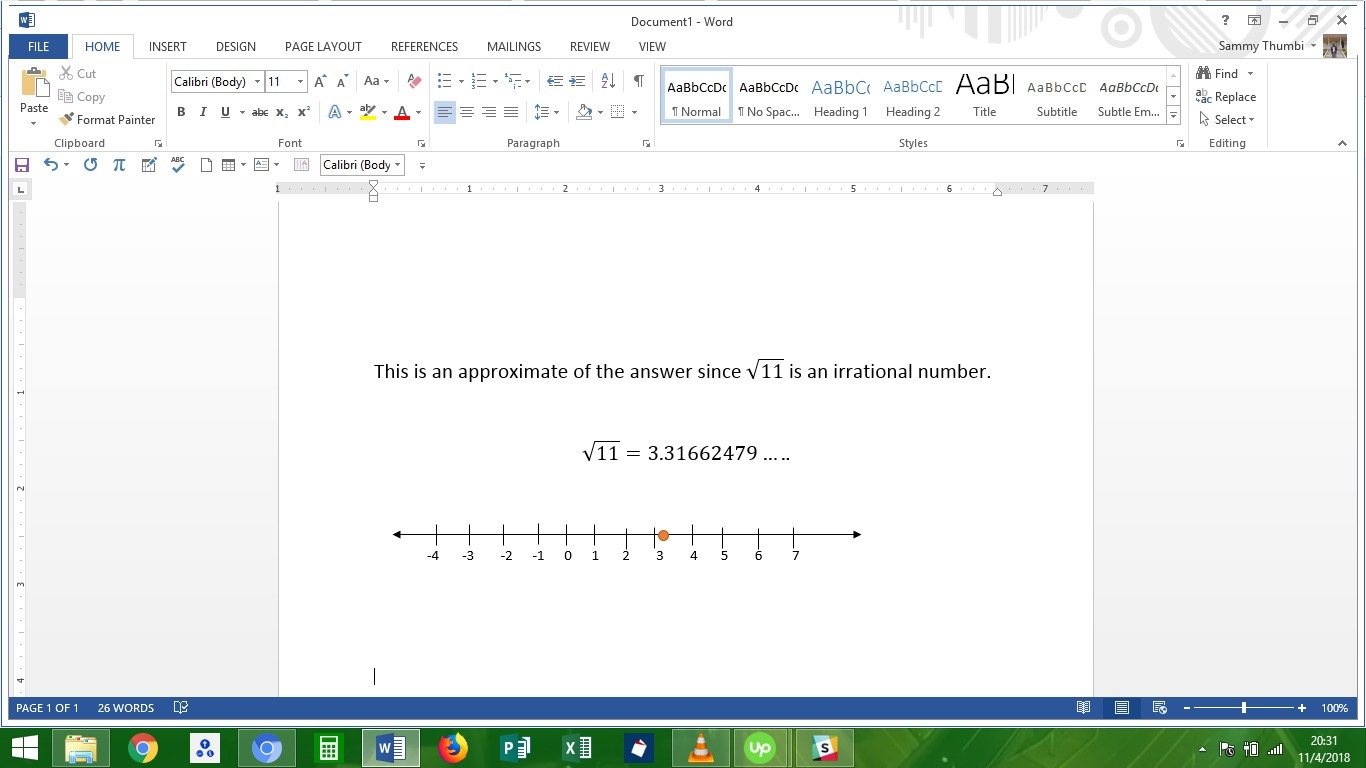The height and width of the screenshot is (768, 1366).
Task: Open the Select dropdown in Editing
Action: [1225, 120]
